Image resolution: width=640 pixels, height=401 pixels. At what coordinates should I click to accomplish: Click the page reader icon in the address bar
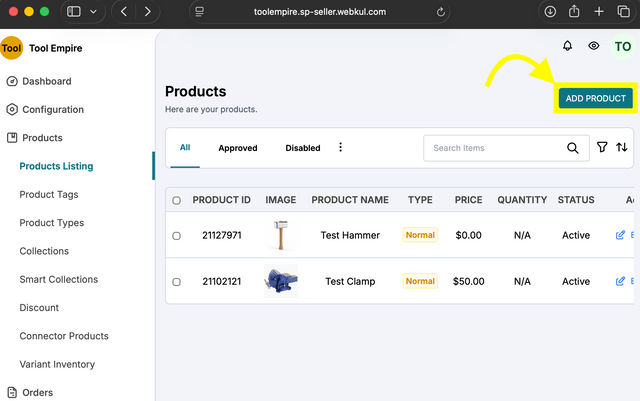(200, 12)
